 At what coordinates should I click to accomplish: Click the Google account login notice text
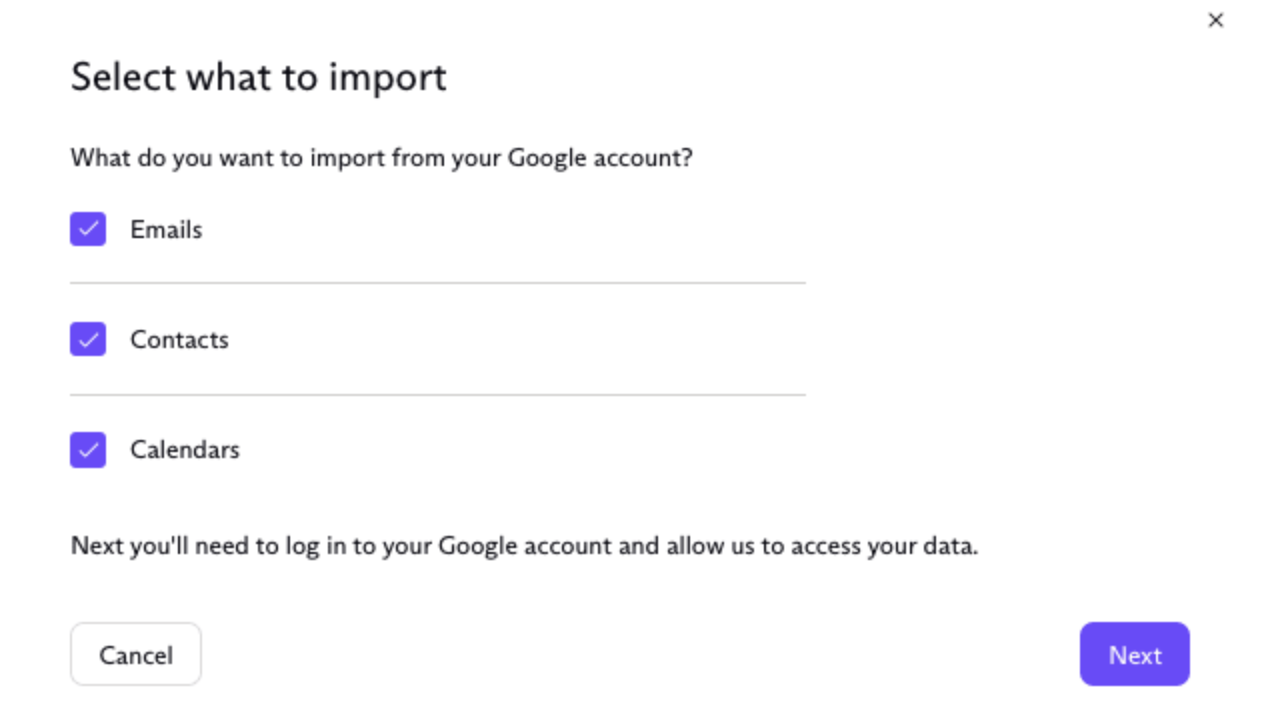pyautogui.click(x=524, y=546)
